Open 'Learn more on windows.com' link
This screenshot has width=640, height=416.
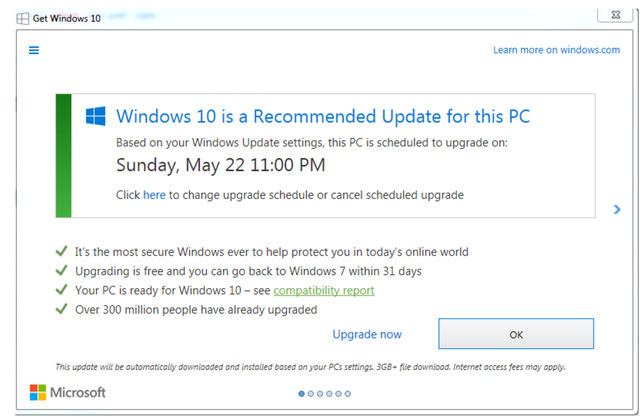[x=557, y=50]
